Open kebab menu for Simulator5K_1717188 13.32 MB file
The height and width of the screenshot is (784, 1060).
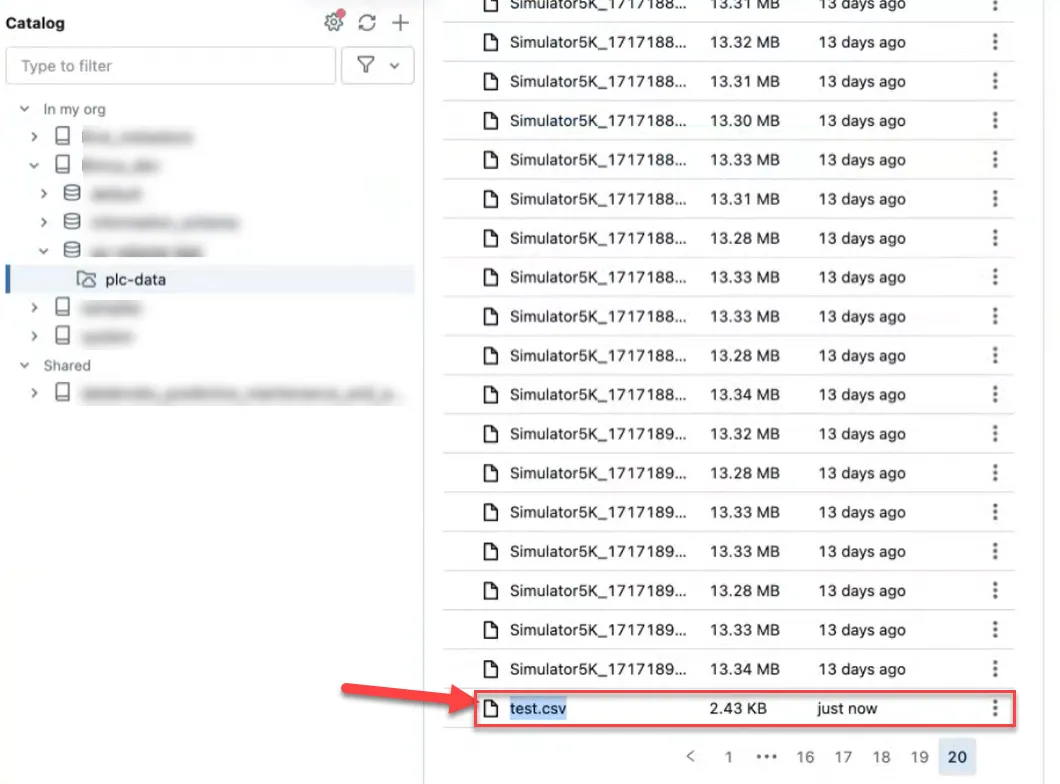tap(994, 42)
